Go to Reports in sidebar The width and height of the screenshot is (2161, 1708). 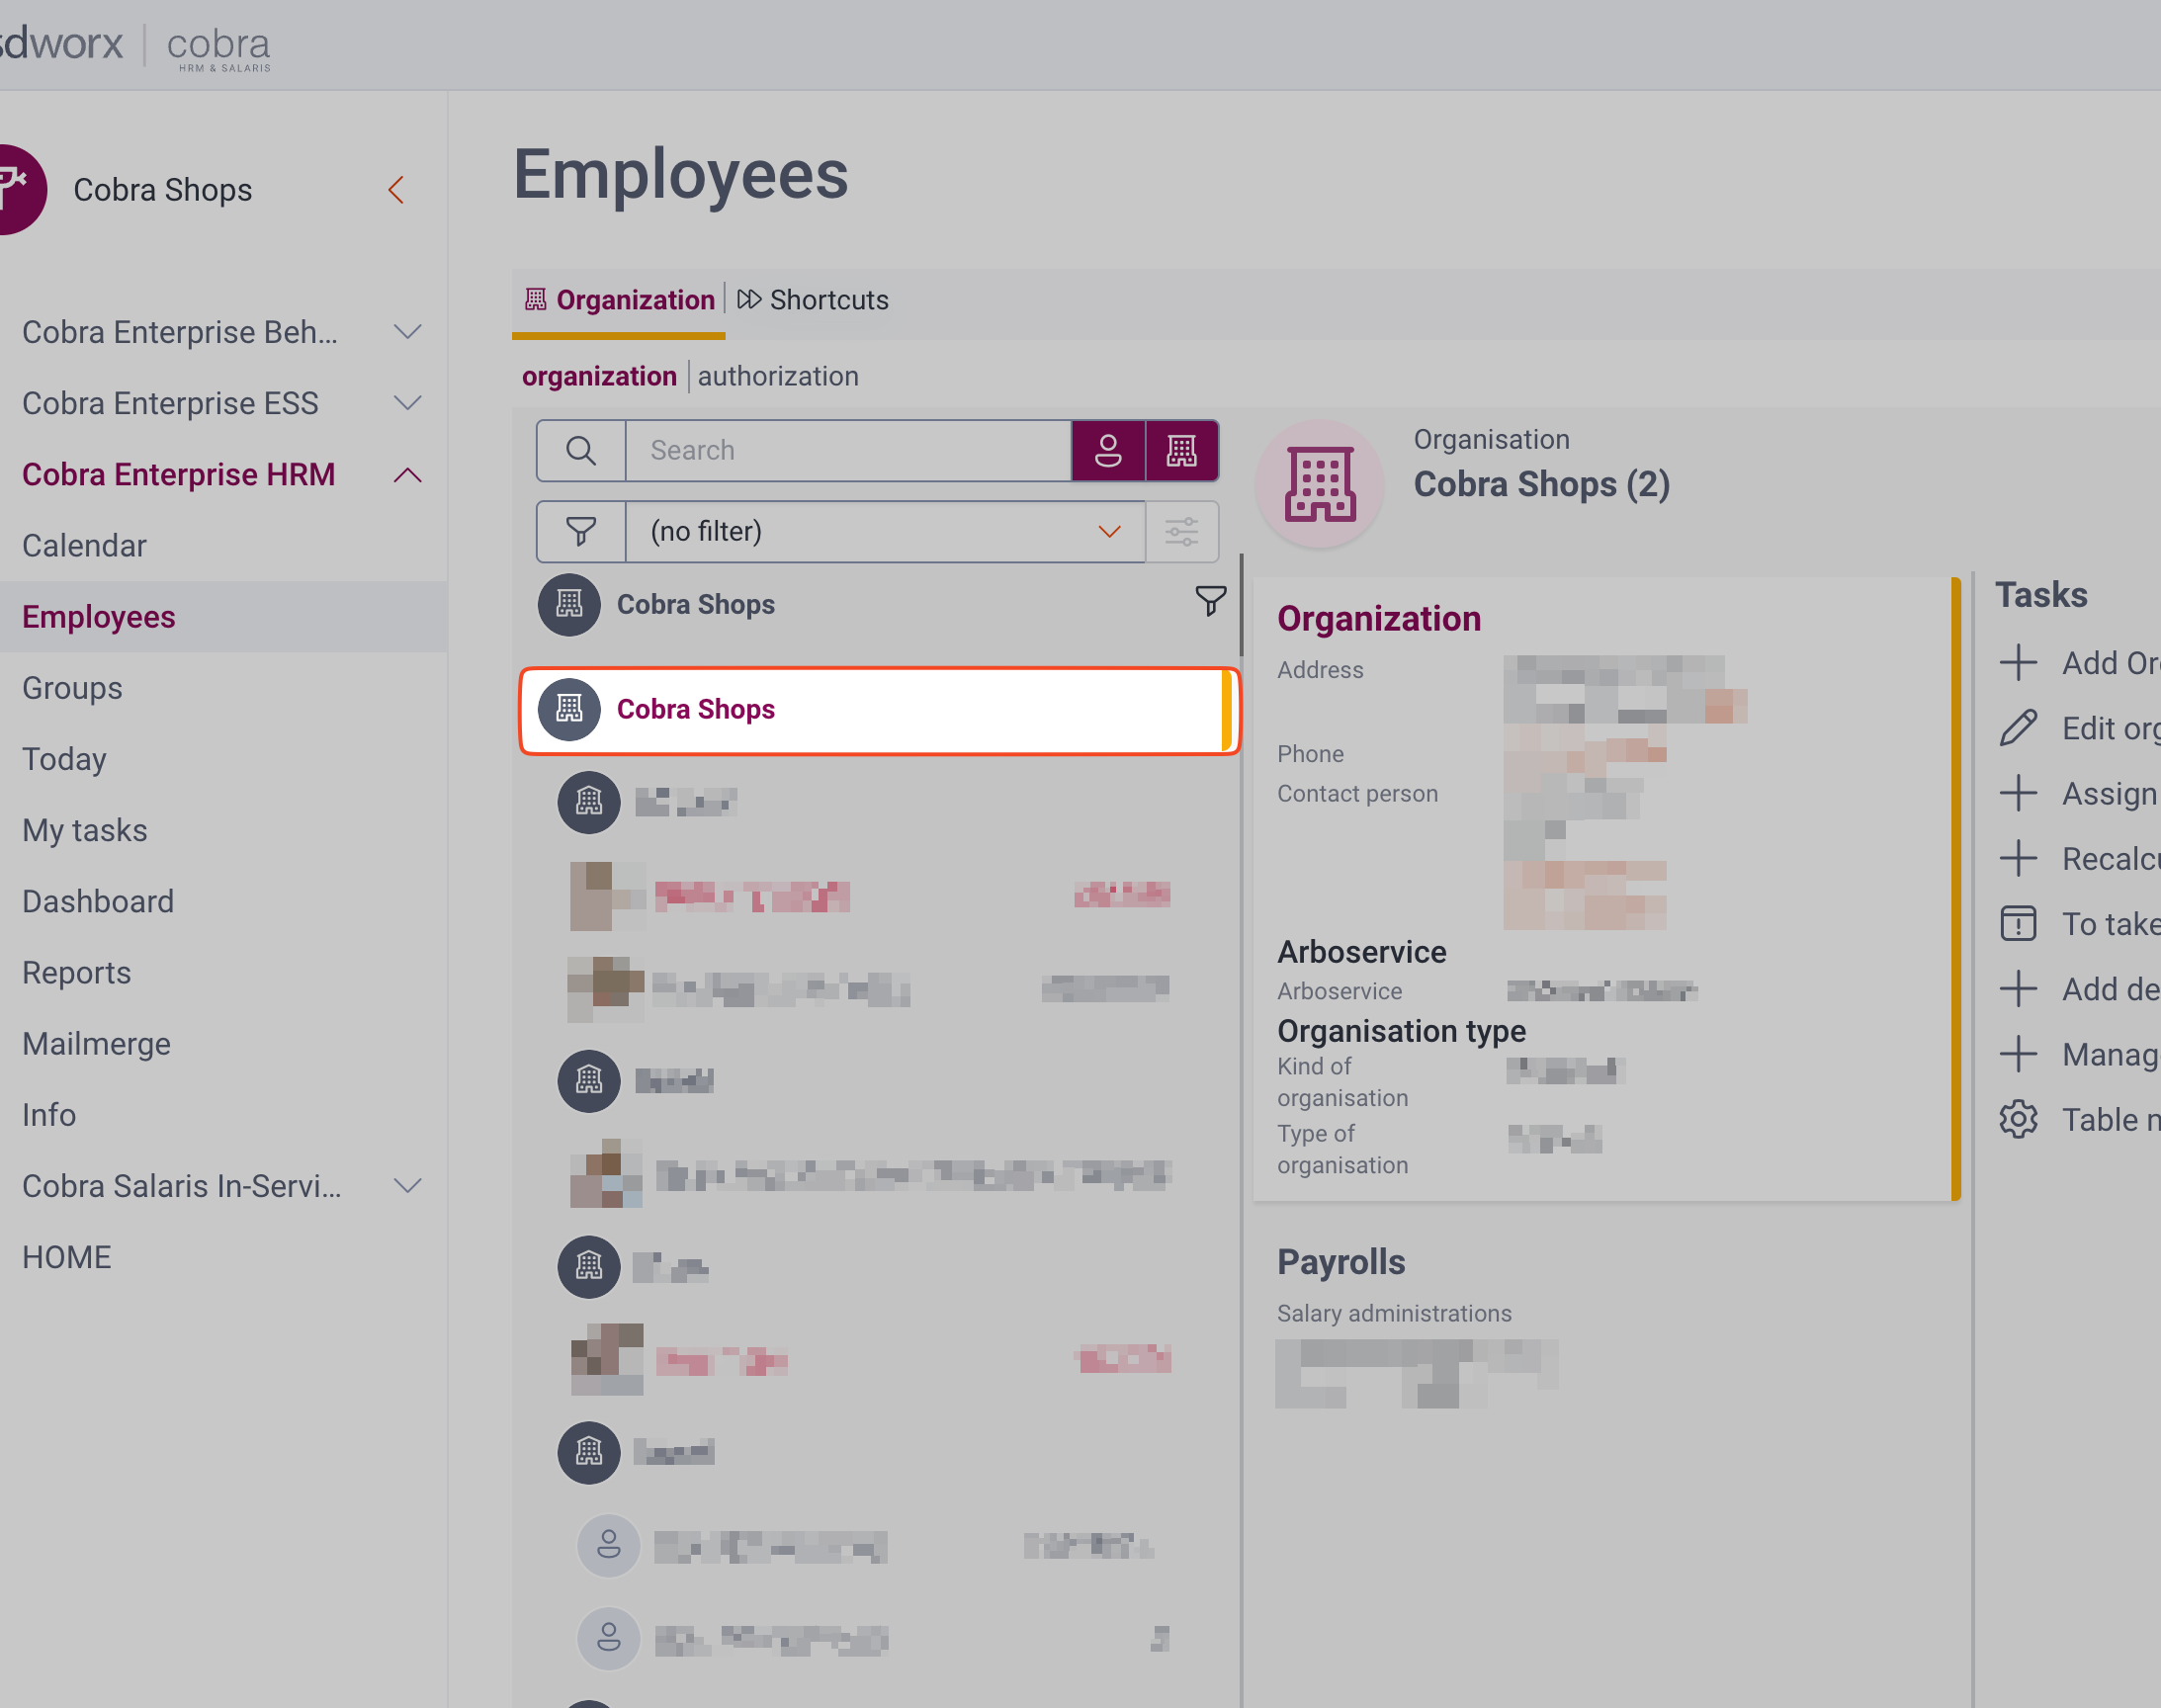(x=76, y=972)
